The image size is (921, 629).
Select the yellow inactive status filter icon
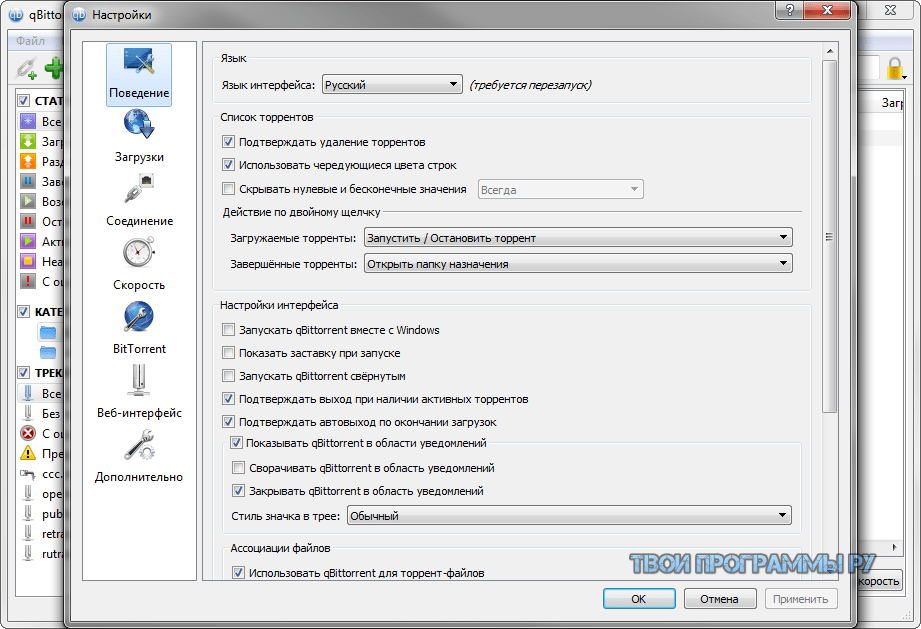point(28,261)
